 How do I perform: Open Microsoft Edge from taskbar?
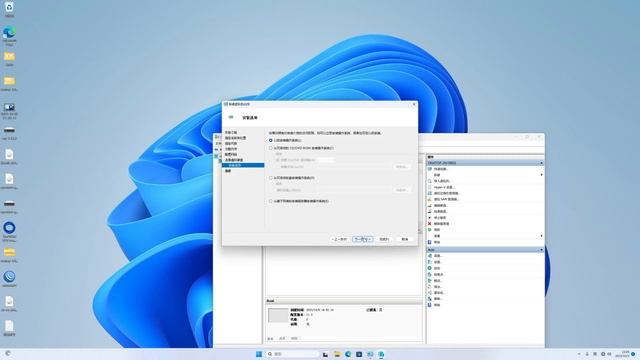[348, 354]
